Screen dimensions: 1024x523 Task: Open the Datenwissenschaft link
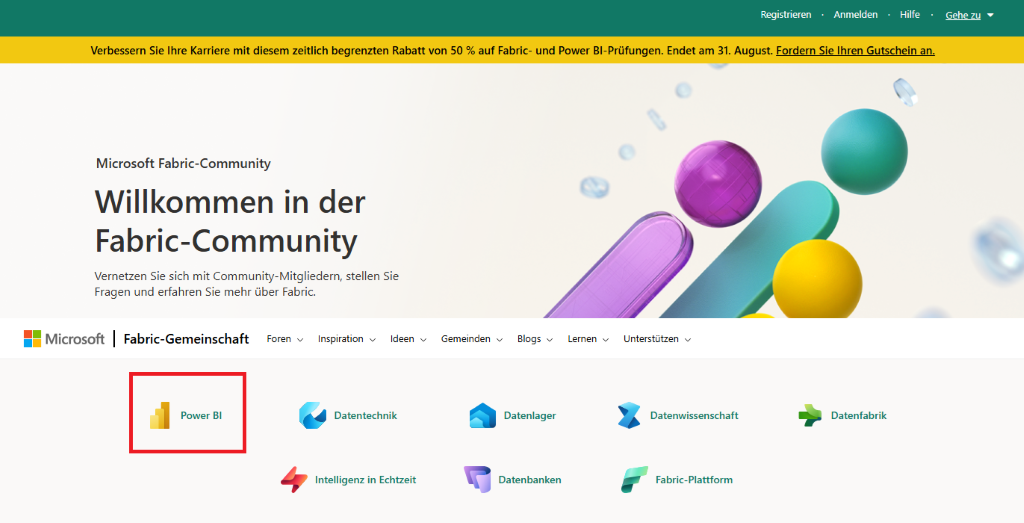[694, 415]
